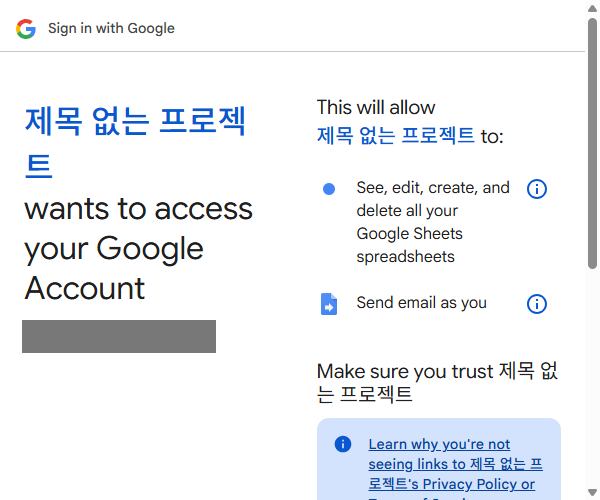
Task: Click the redacted account email box
Action: [119, 336]
